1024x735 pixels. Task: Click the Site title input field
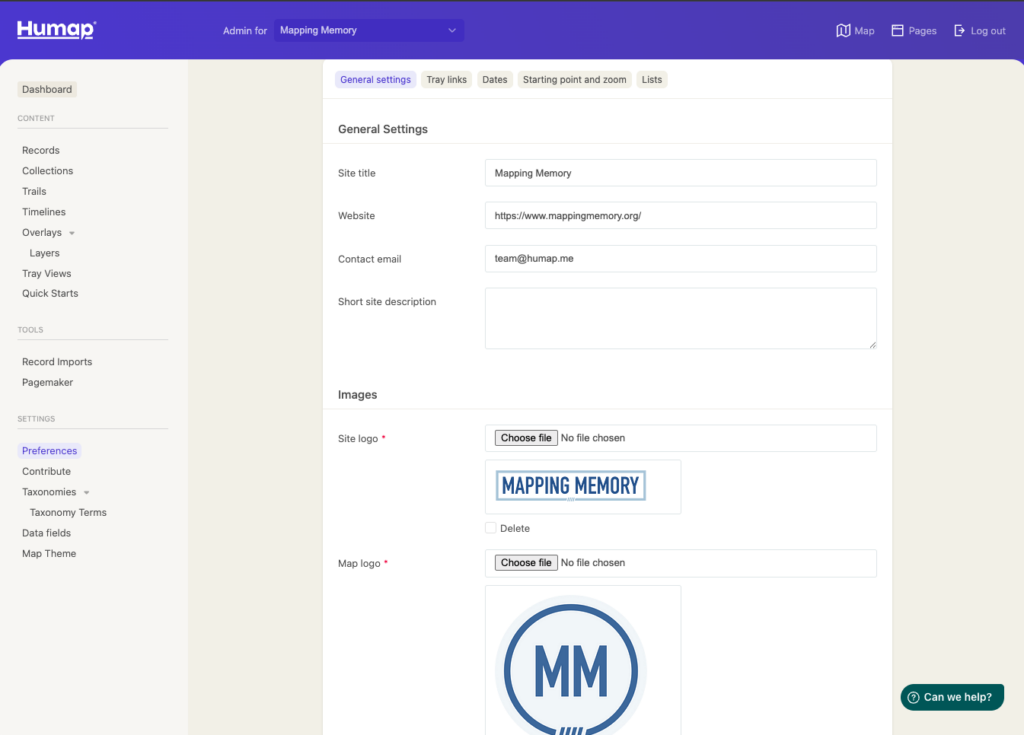(x=680, y=173)
